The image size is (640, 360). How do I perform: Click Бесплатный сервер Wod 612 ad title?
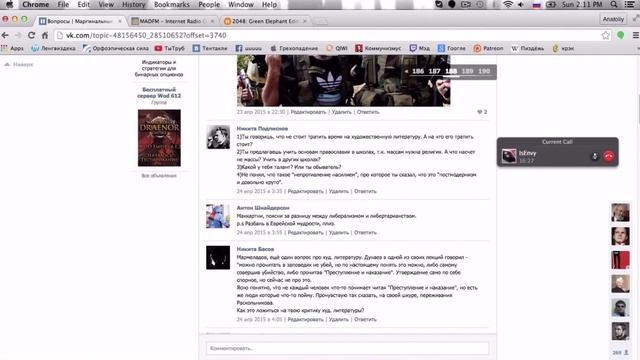[x=159, y=93]
